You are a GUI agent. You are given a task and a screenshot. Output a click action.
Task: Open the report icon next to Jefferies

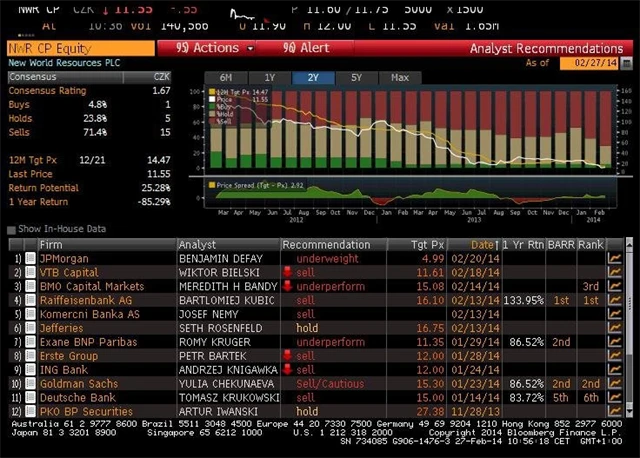(30, 328)
